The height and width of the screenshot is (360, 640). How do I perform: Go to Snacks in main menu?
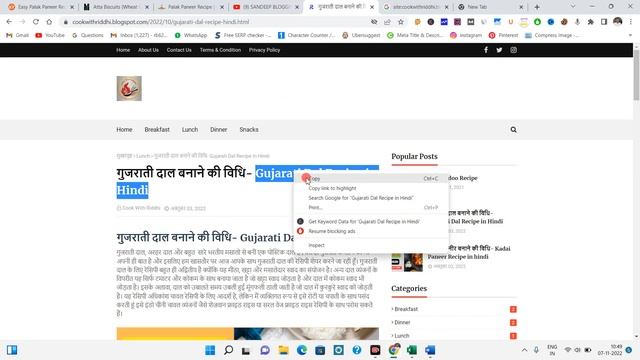tap(249, 129)
